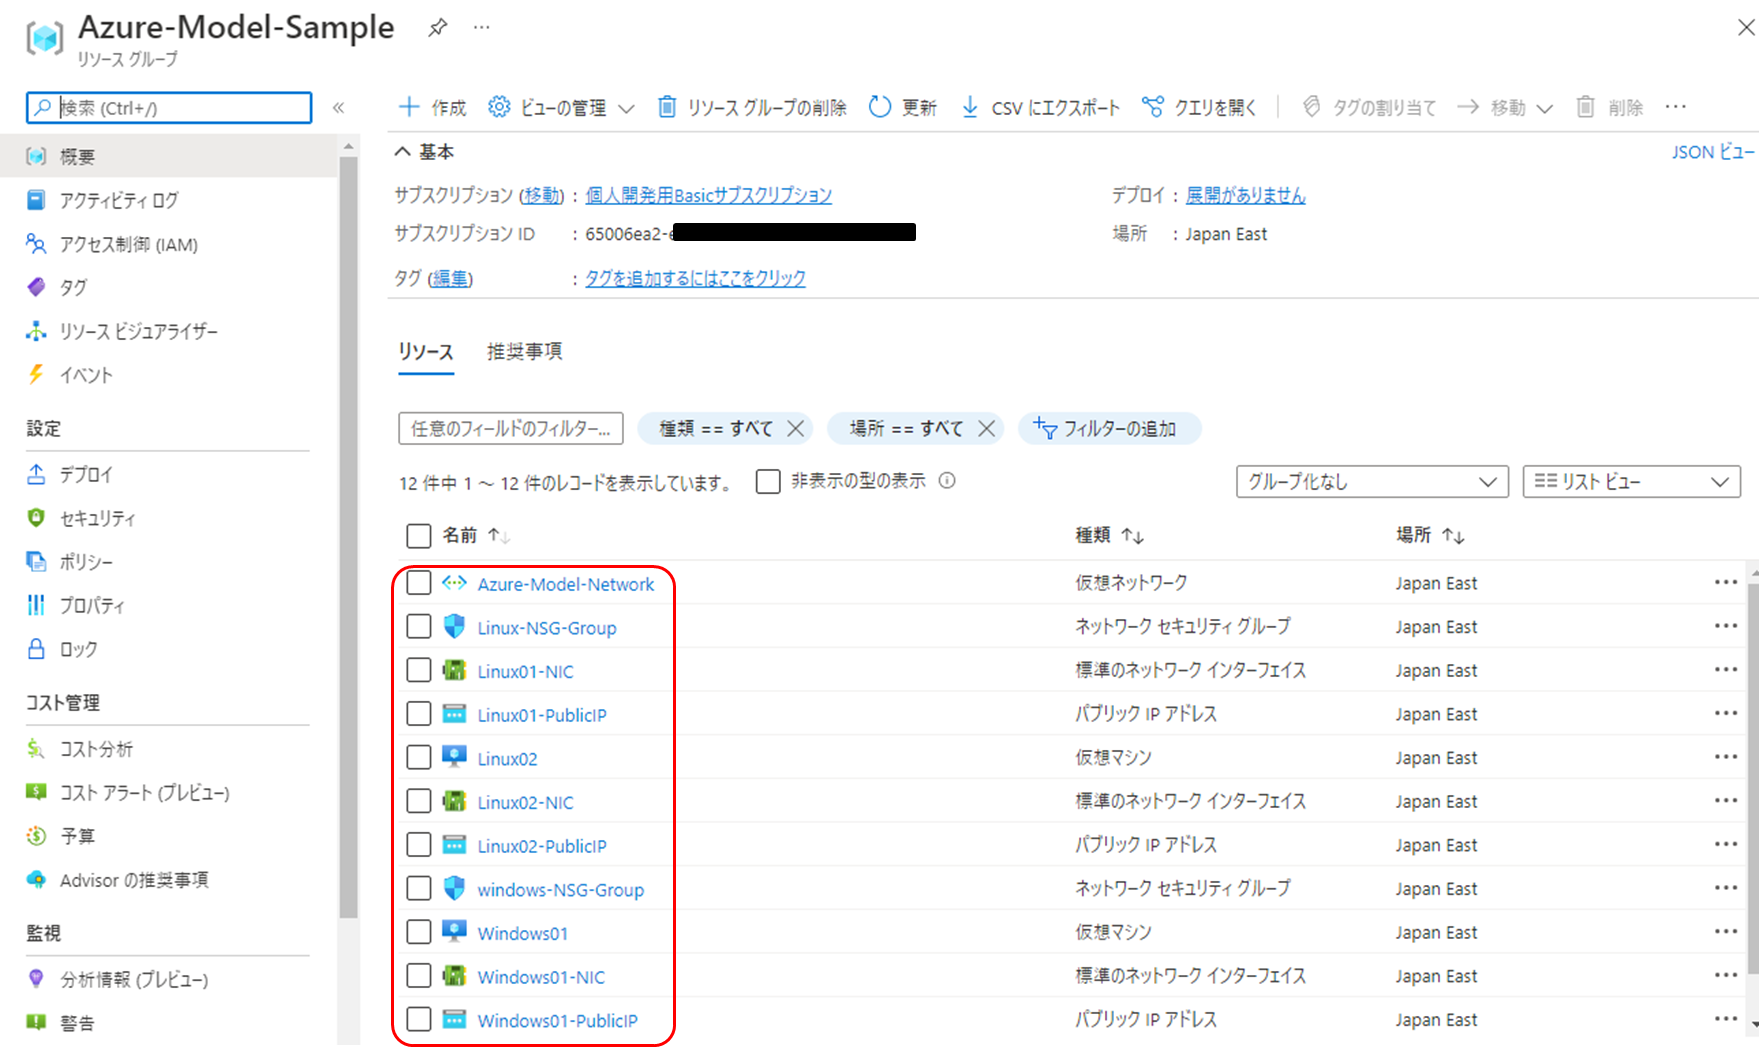
Task: Click the 予算 sidebar icon
Action: pos(36,835)
